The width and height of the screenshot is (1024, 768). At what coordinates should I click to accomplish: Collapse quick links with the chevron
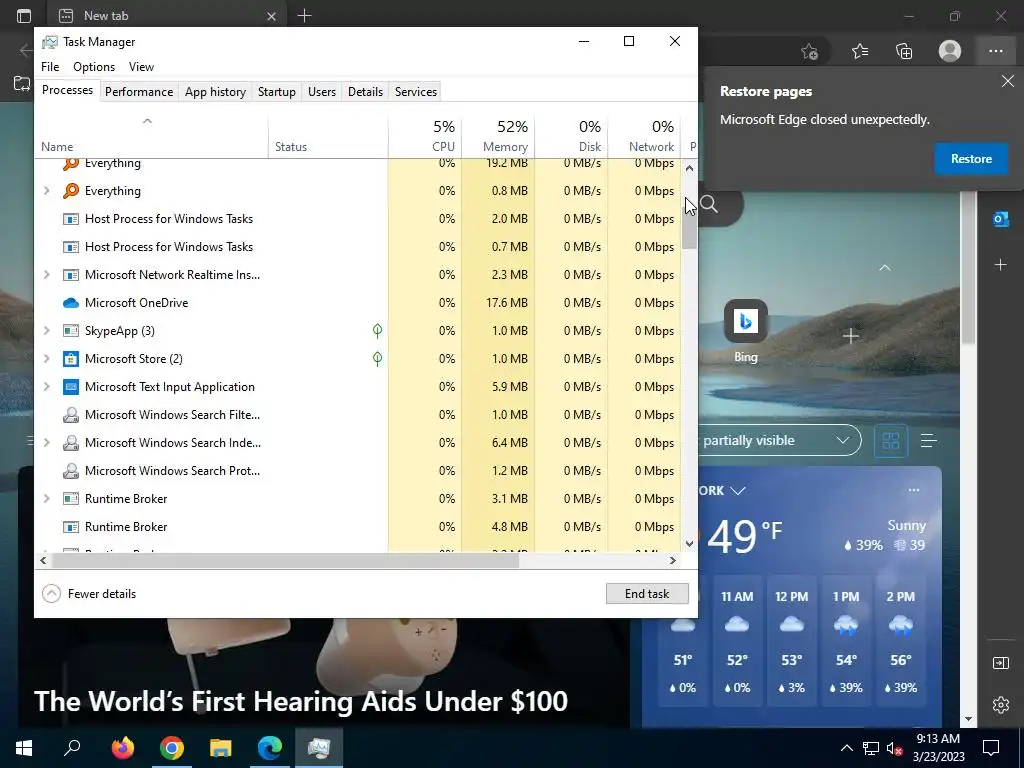point(884,268)
